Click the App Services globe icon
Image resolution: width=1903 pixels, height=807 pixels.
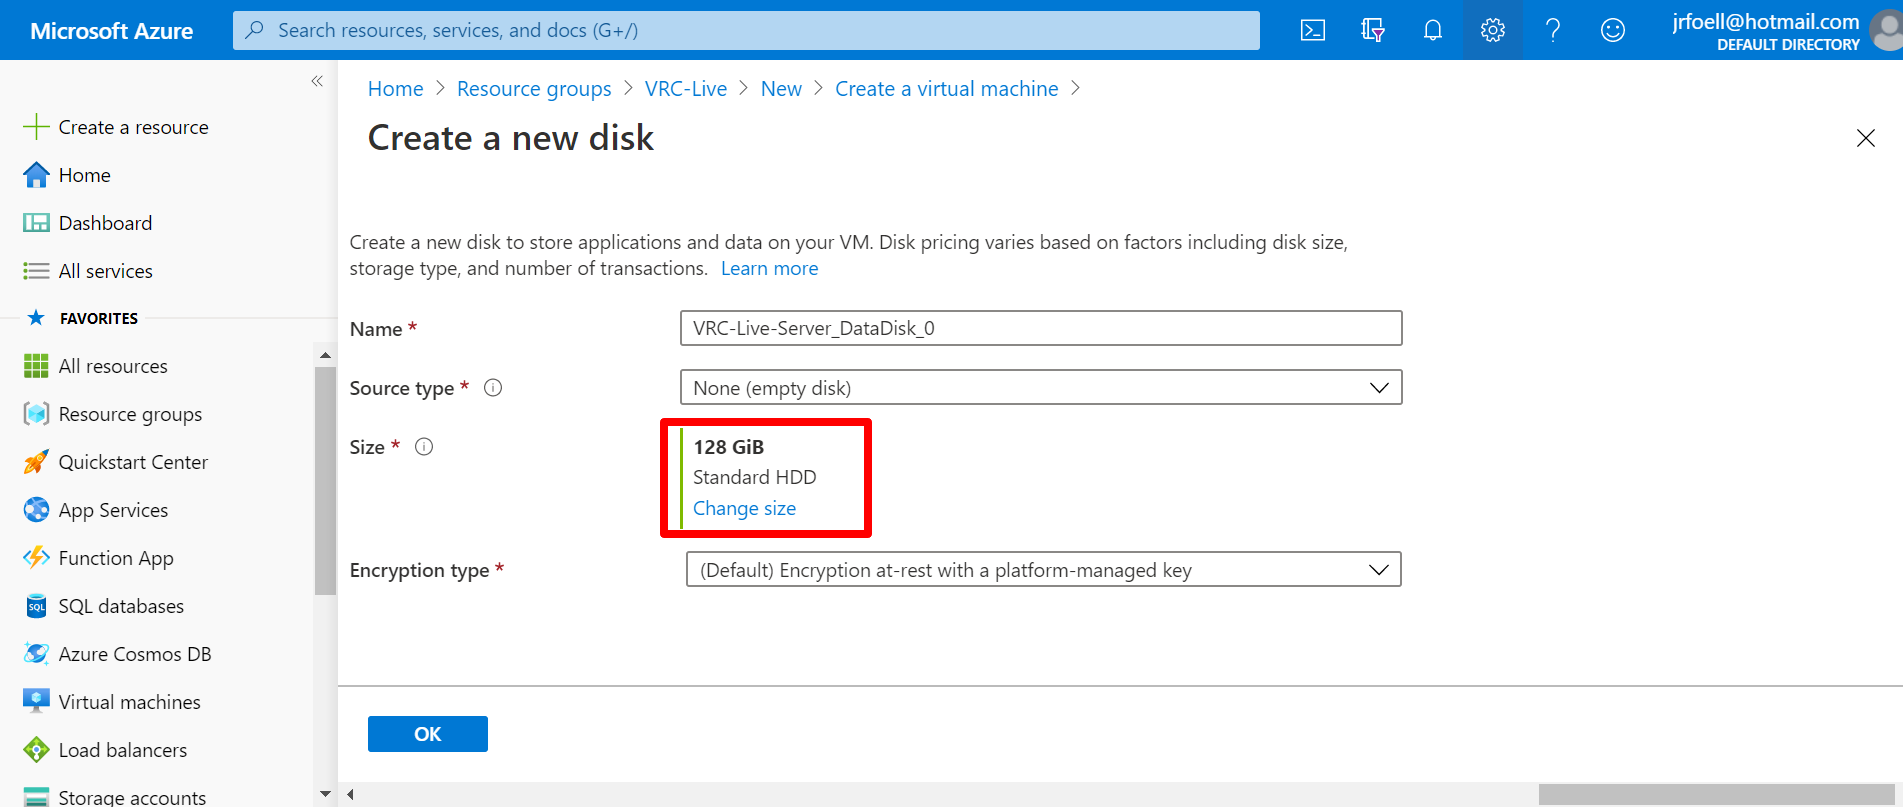(36, 510)
